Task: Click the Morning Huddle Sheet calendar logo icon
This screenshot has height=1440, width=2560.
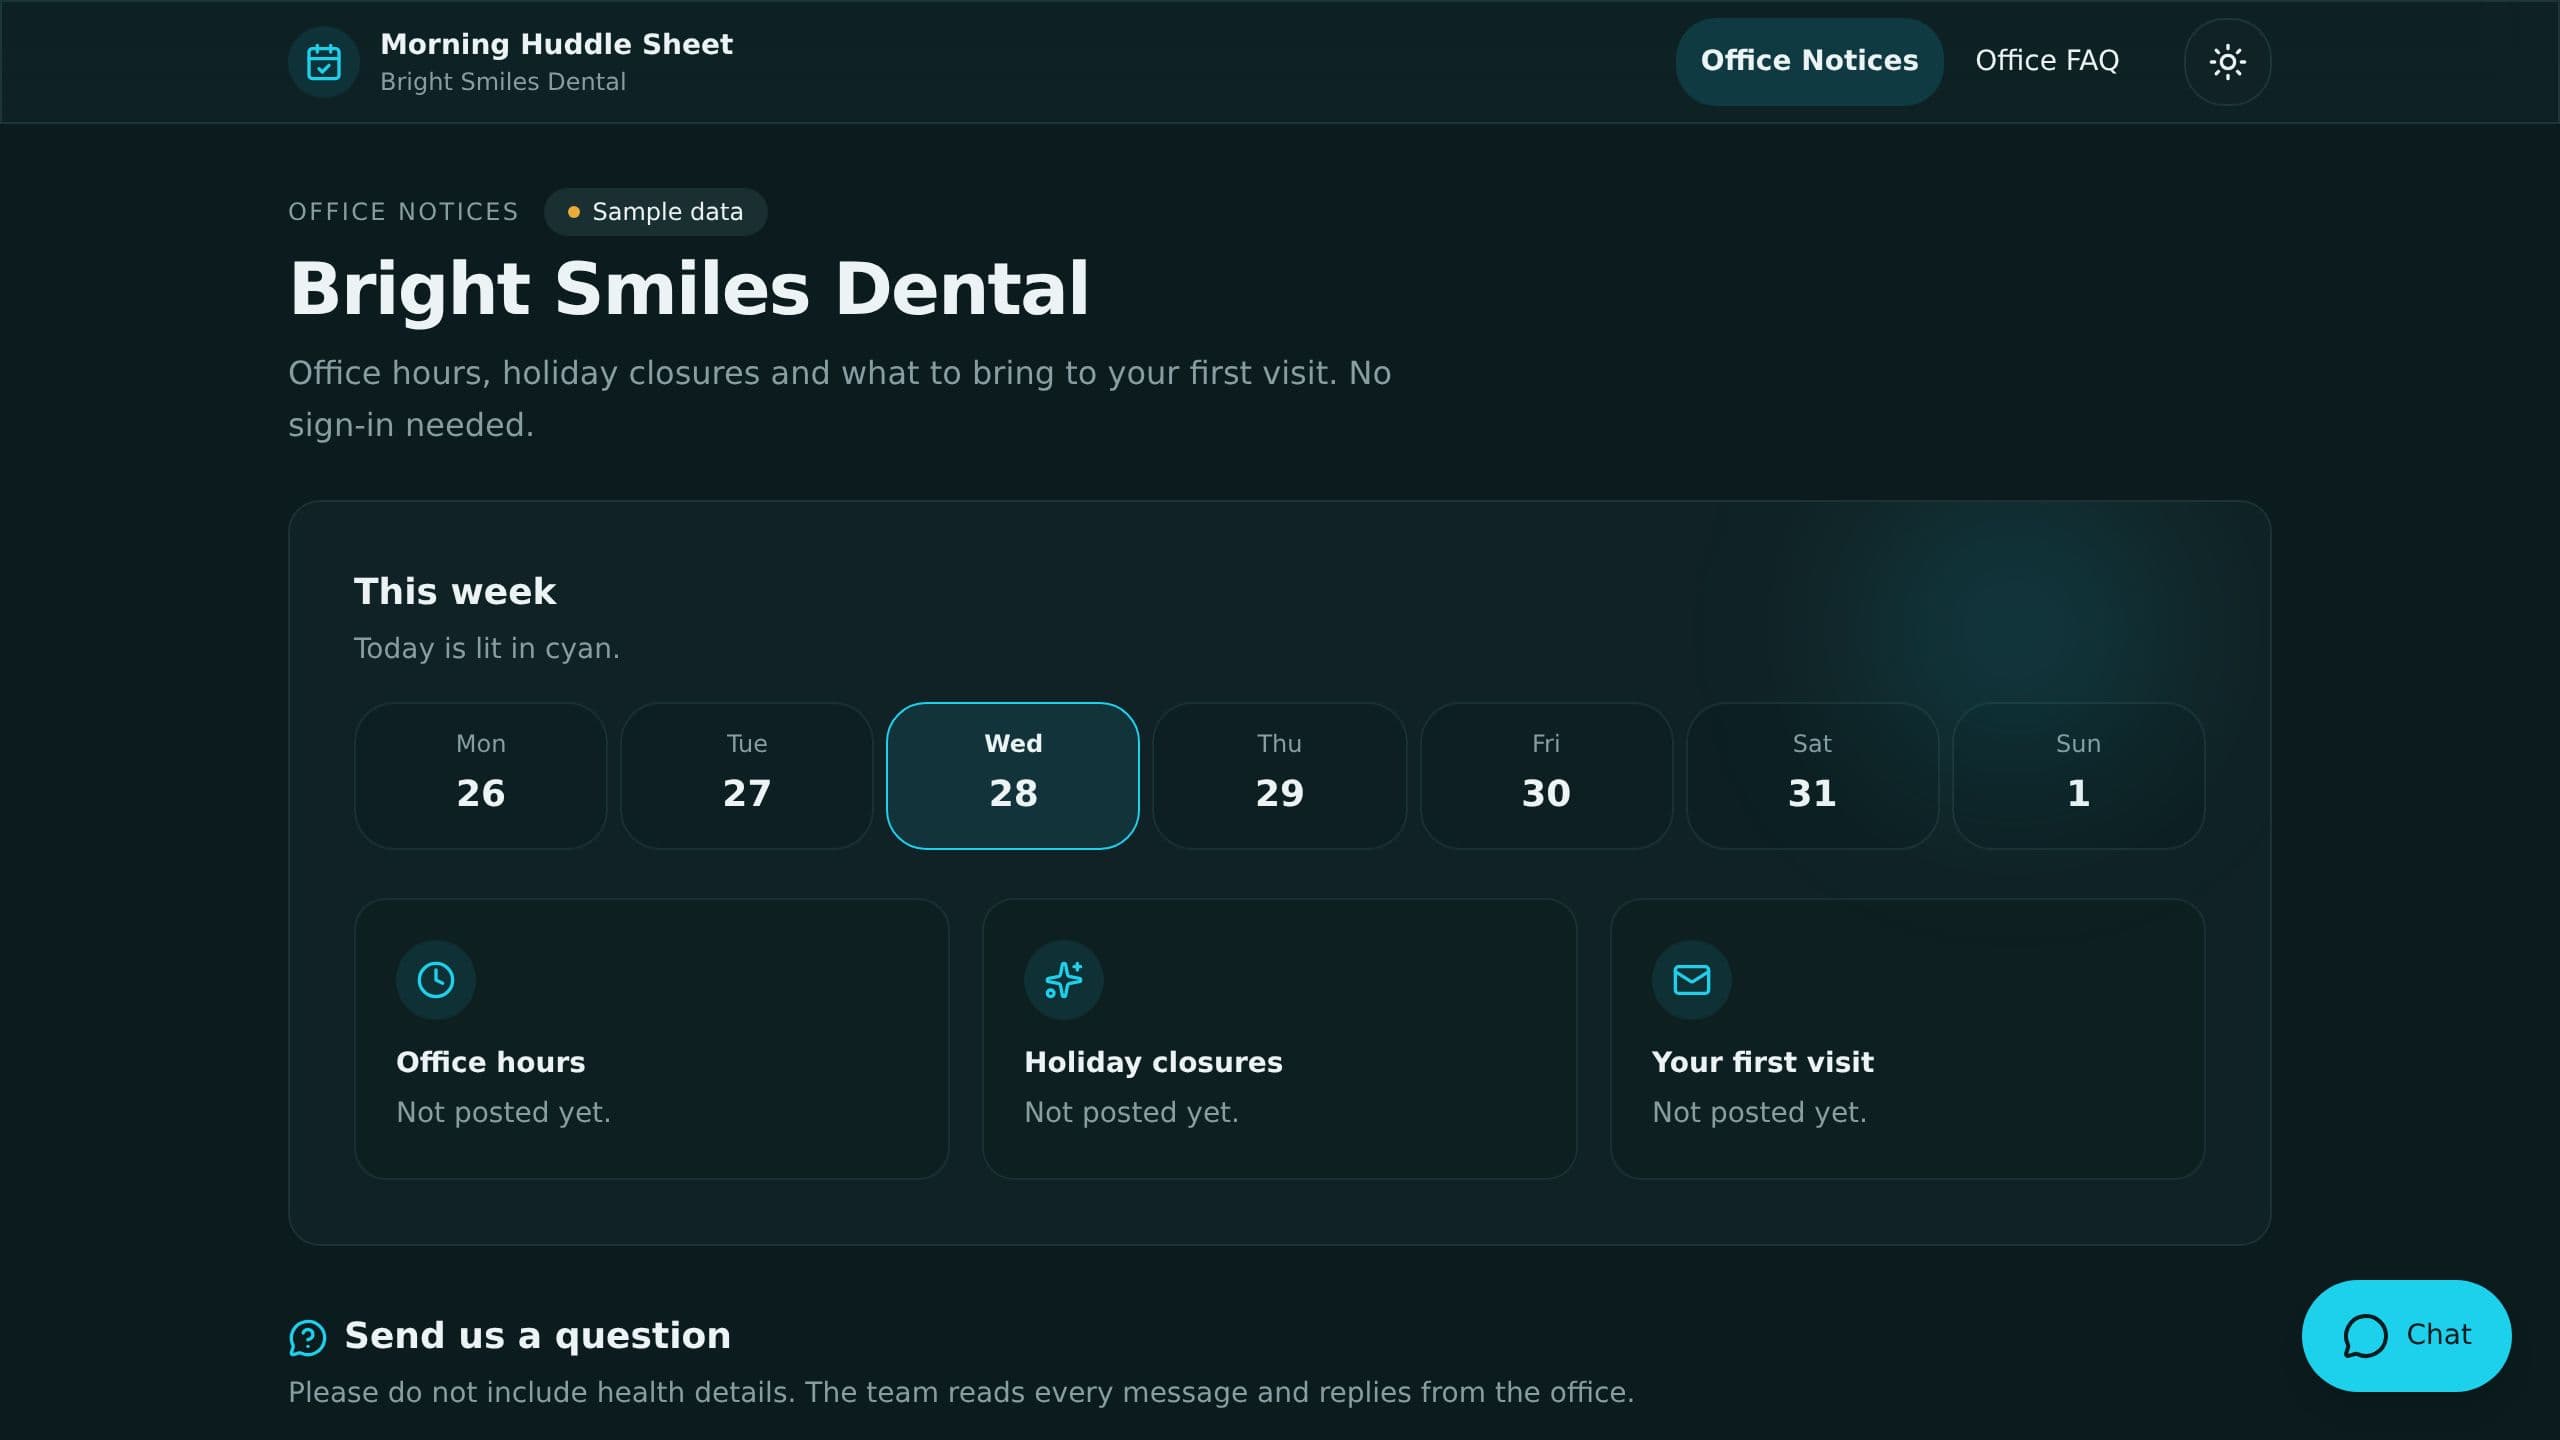Action: 323,62
